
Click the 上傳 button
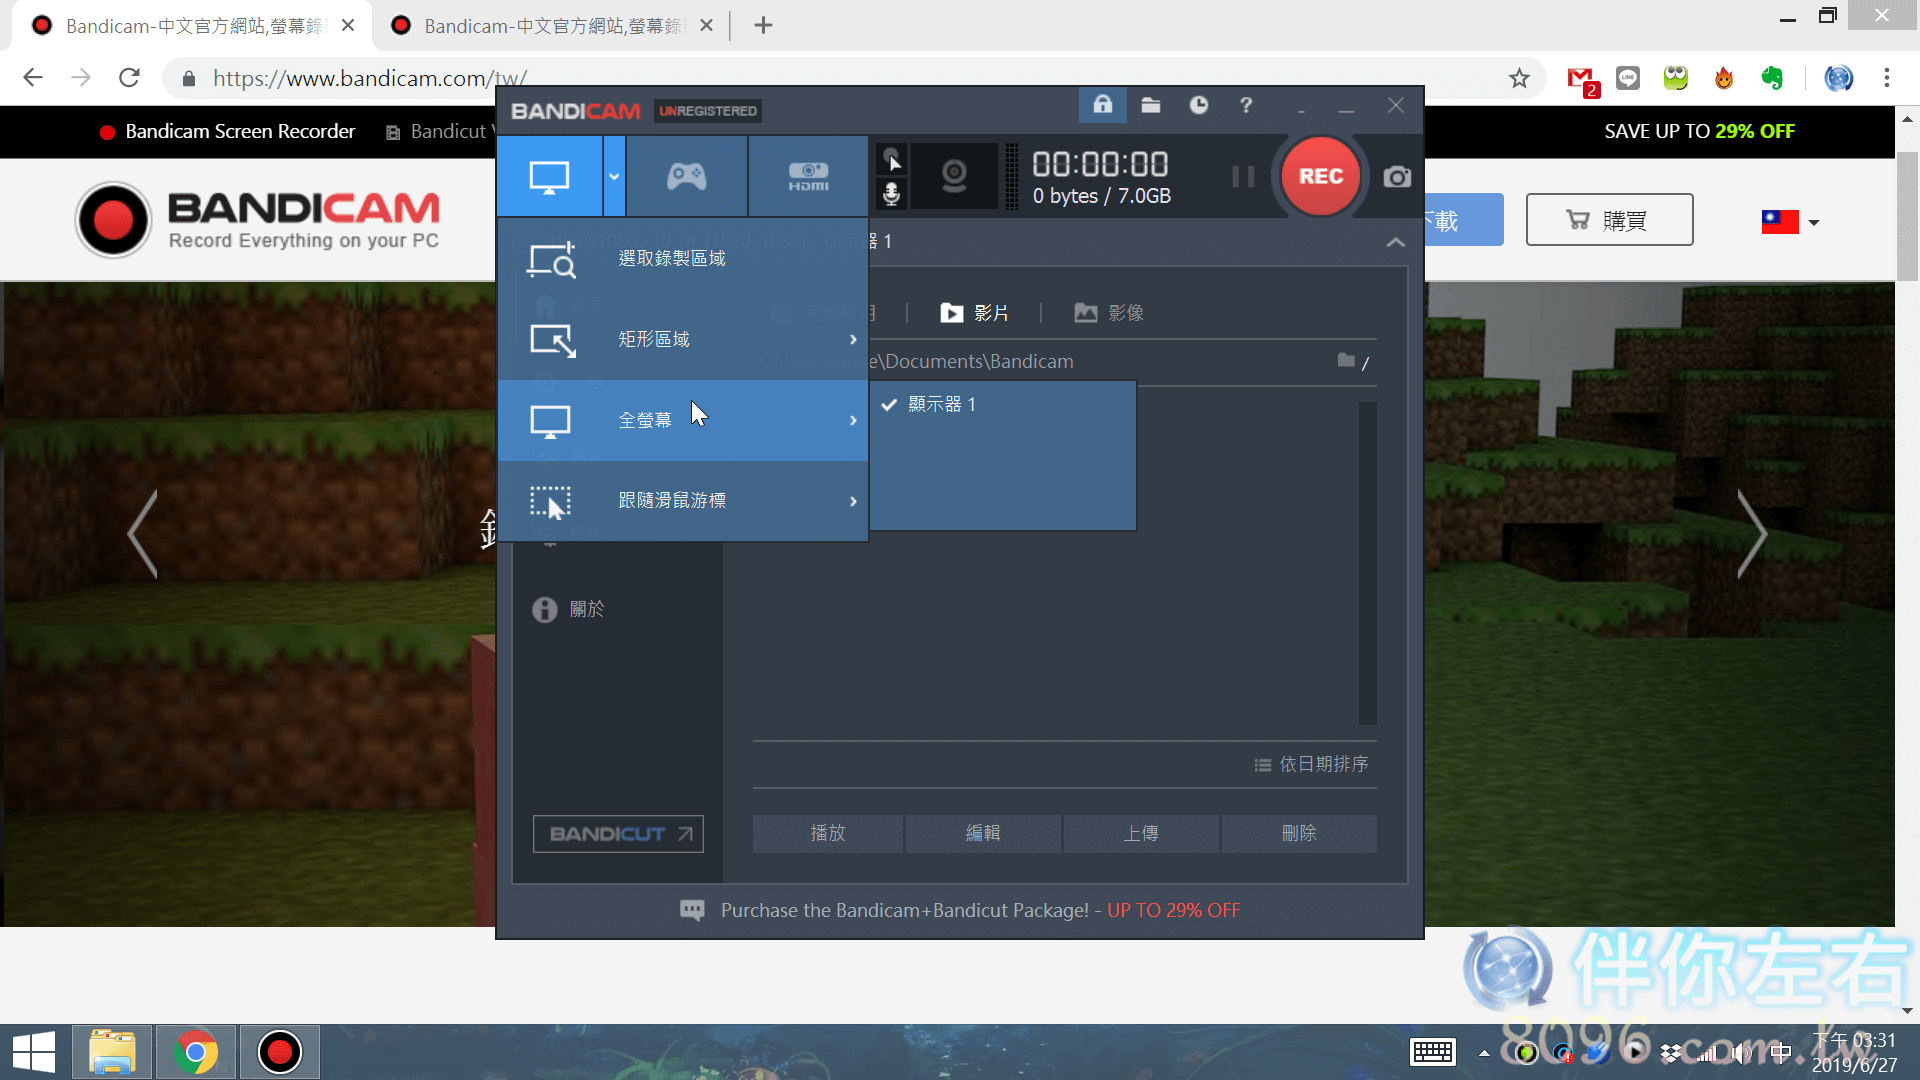click(1141, 833)
